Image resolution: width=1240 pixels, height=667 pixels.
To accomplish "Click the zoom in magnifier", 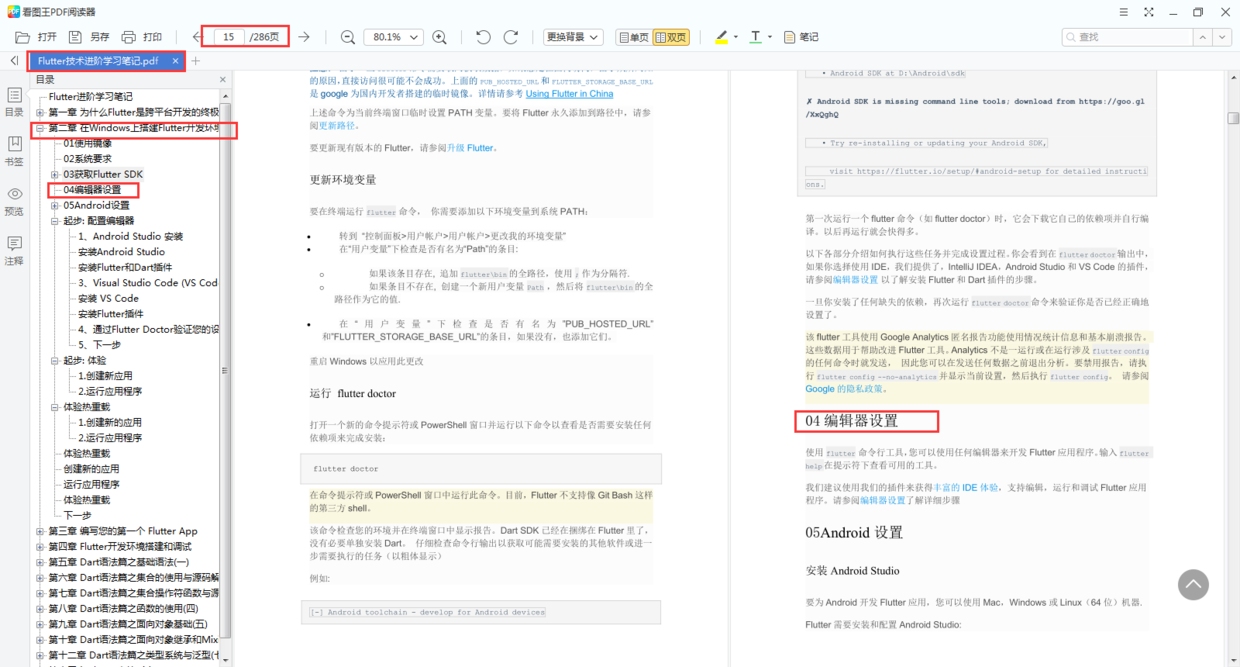I will pyautogui.click(x=439, y=37).
